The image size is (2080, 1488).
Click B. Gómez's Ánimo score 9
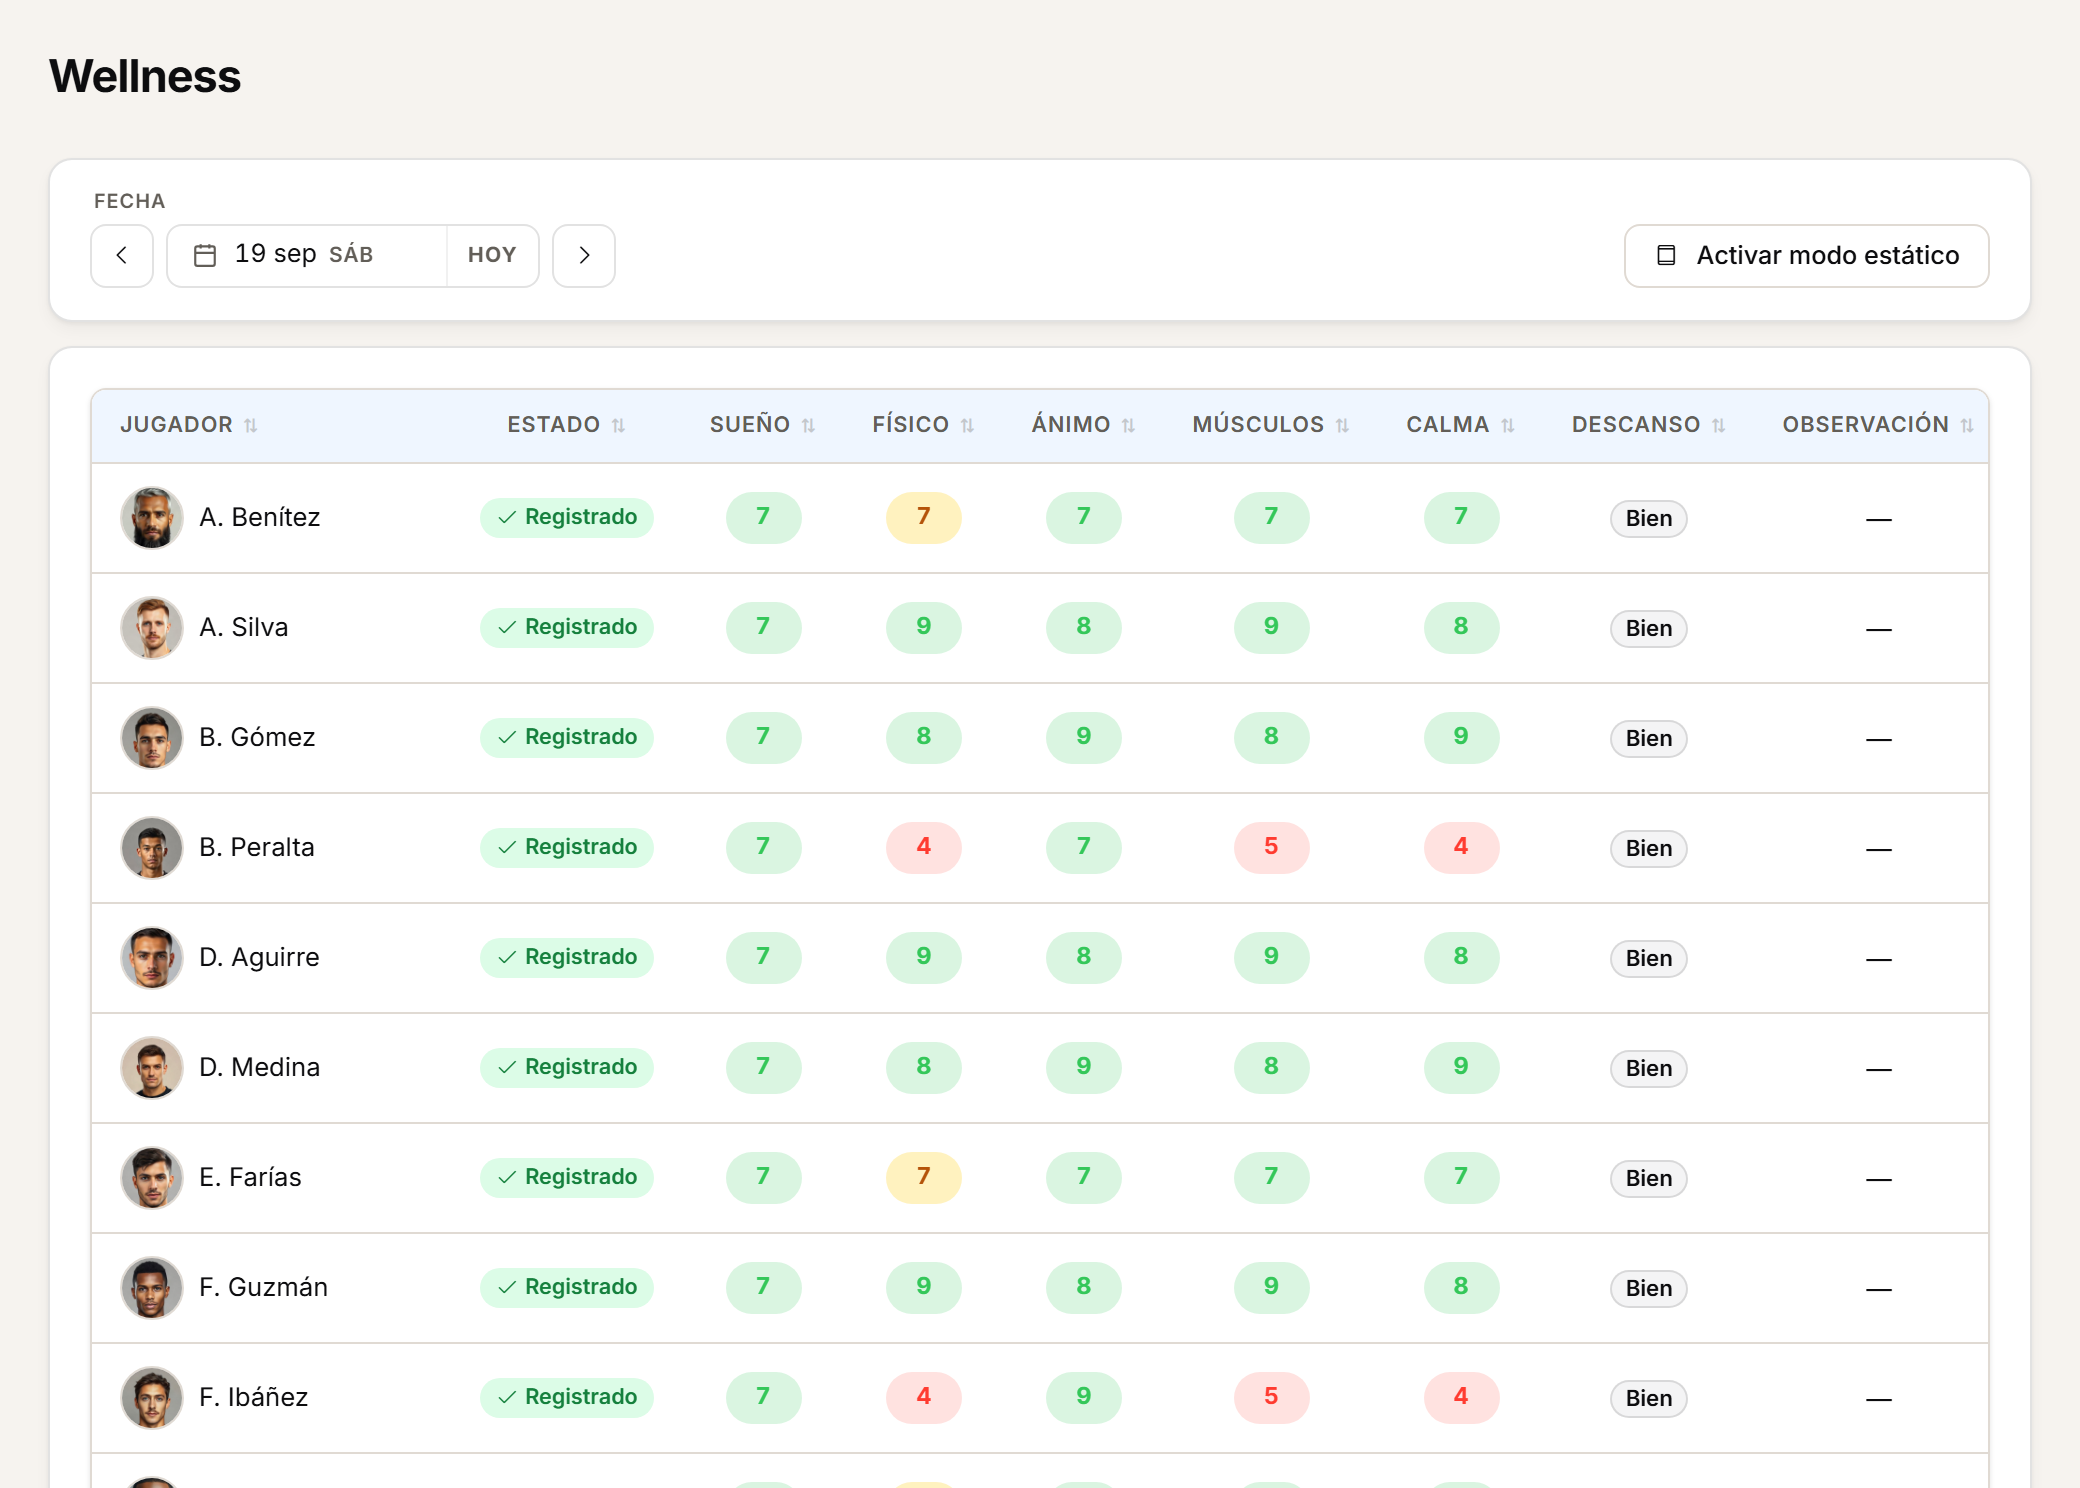tap(1084, 737)
